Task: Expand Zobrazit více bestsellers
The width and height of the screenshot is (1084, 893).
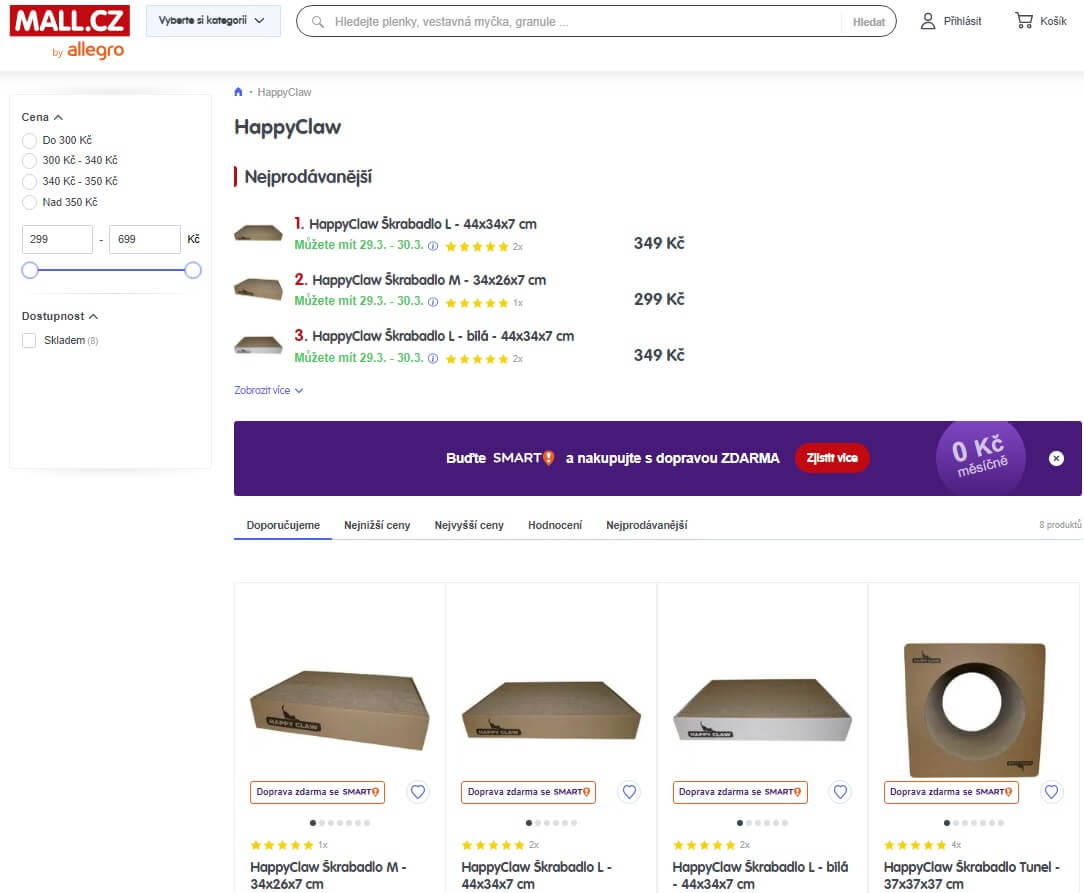Action: [x=268, y=391]
